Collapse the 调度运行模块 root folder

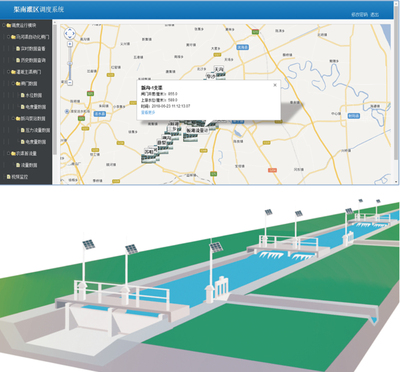pyautogui.click(x=3, y=25)
